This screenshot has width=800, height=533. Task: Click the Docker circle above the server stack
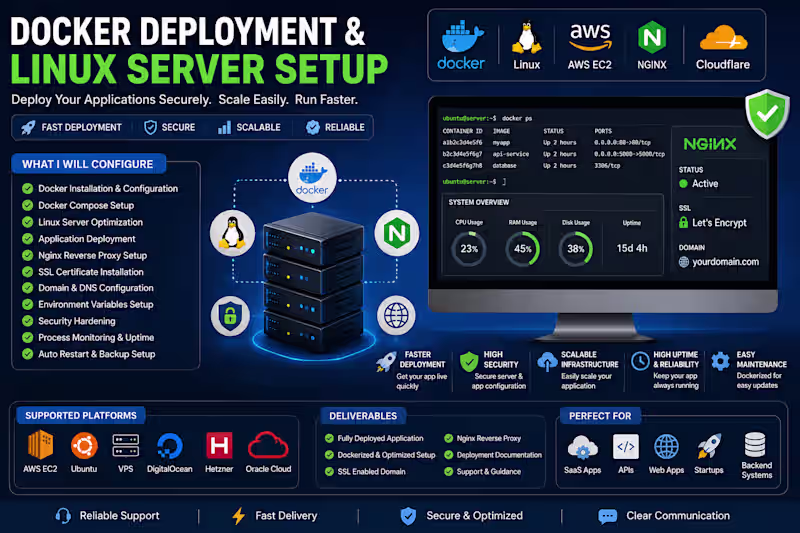[312, 177]
